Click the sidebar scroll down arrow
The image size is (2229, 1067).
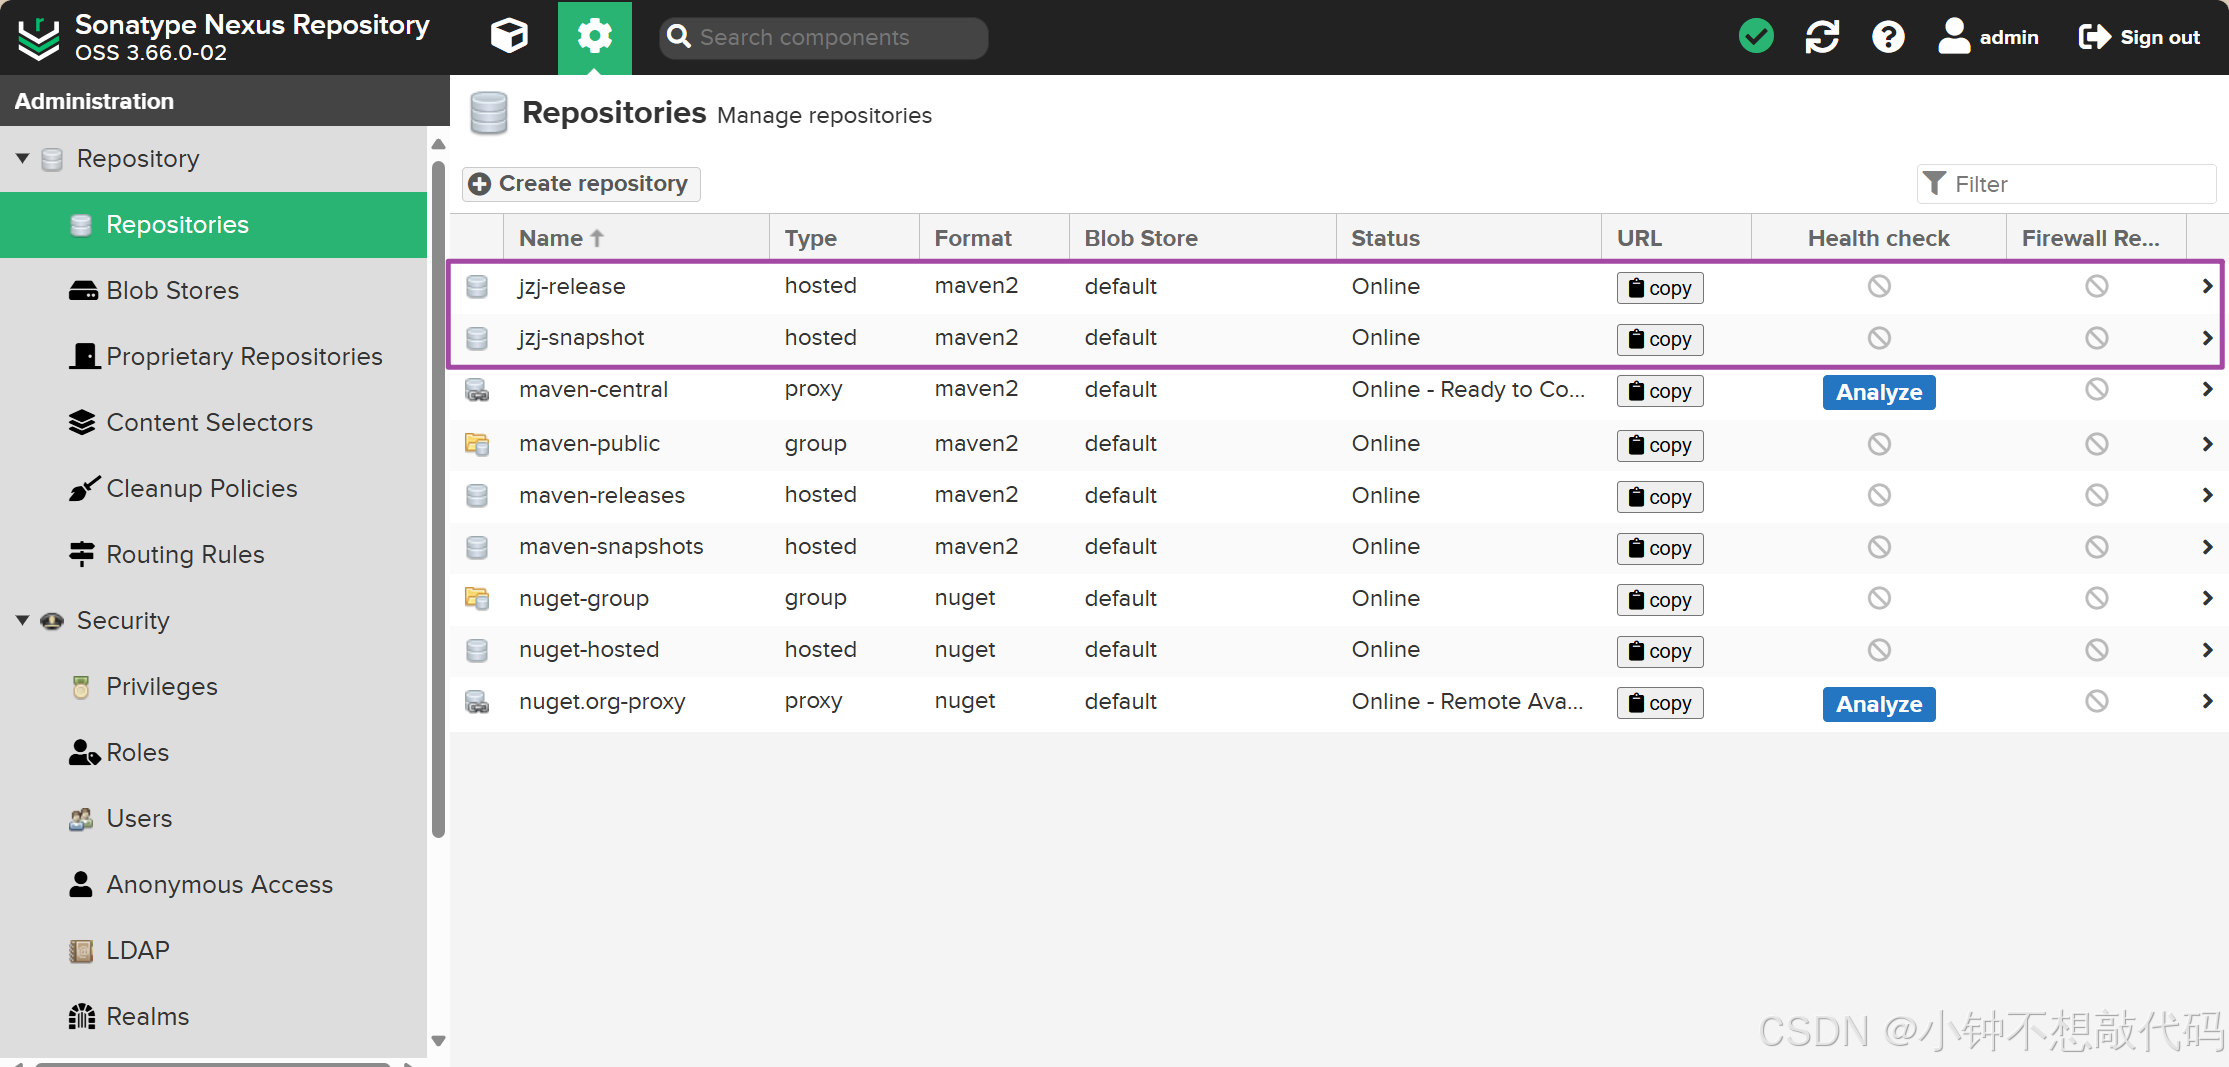click(x=438, y=1041)
